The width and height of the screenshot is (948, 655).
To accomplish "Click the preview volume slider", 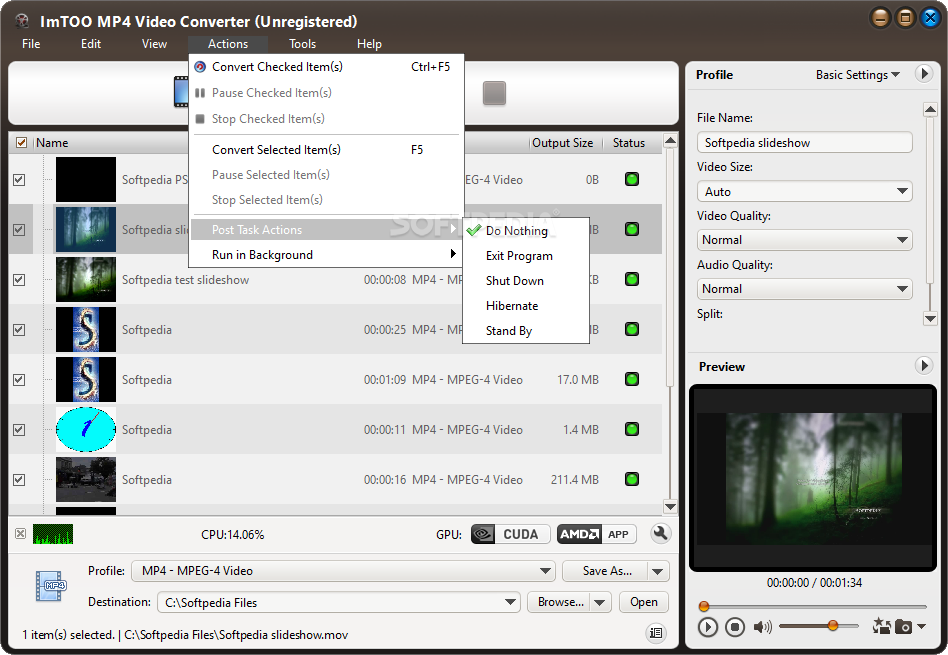I will 819,626.
